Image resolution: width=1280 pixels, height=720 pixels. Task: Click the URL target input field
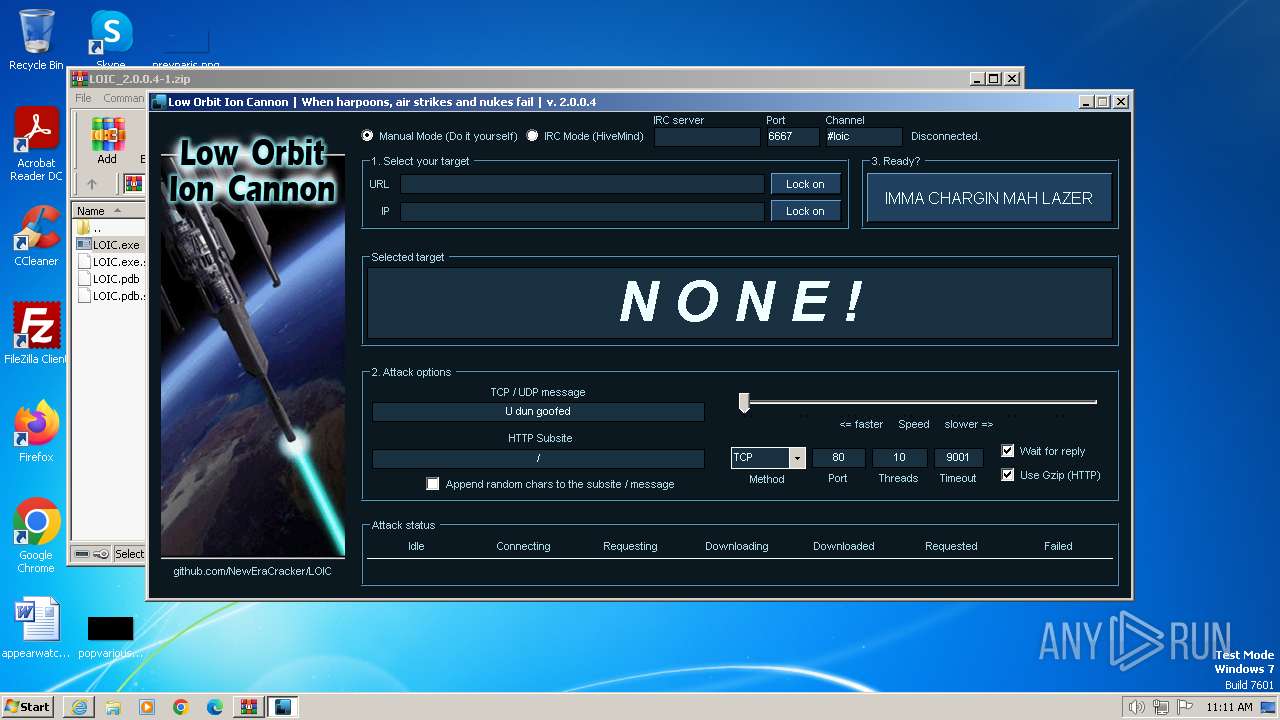(x=582, y=184)
